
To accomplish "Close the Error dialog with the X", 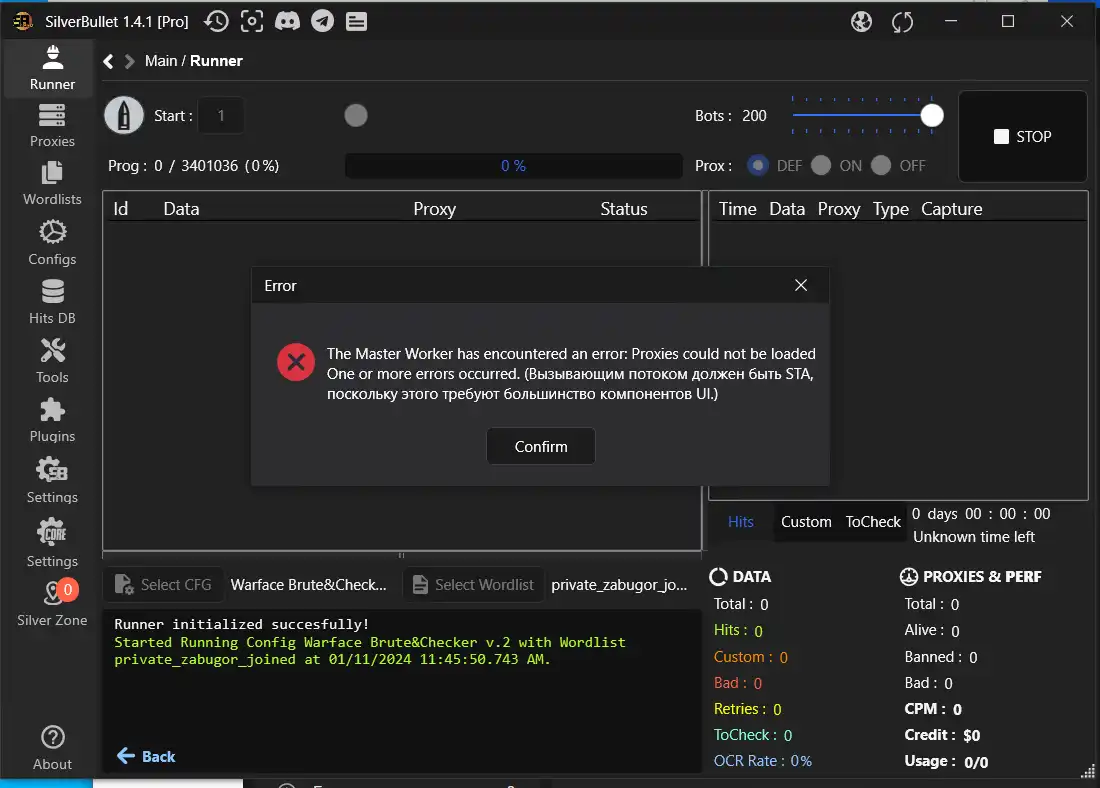I will [801, 285].
